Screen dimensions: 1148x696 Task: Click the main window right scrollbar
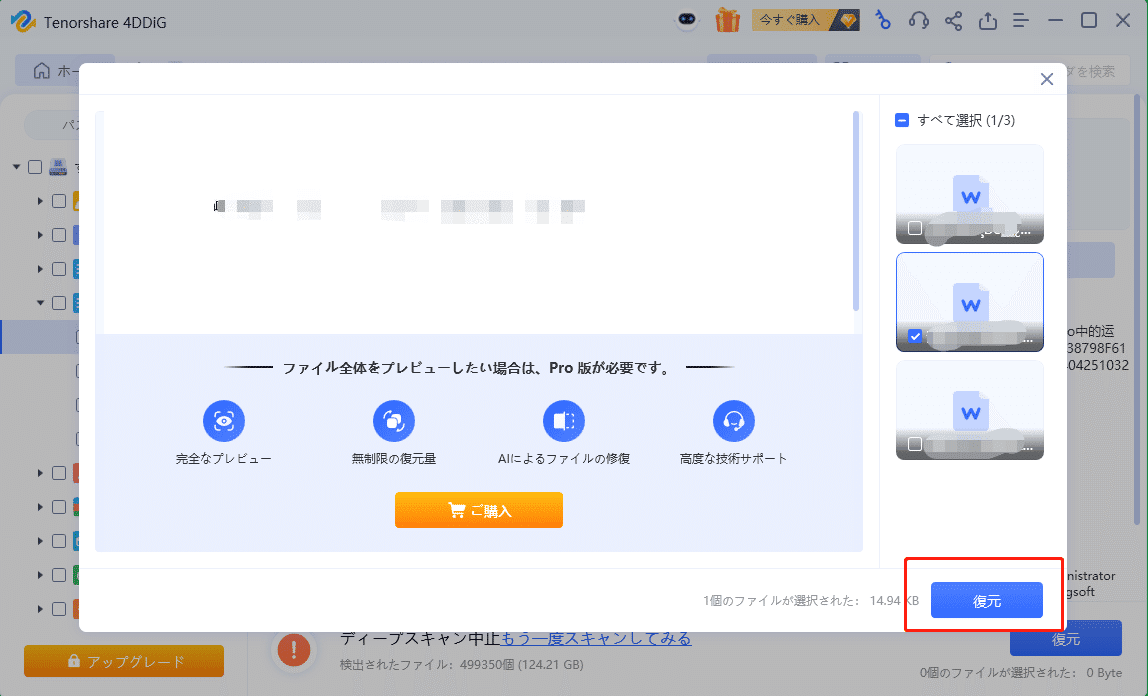click(x=1137, y=307)
